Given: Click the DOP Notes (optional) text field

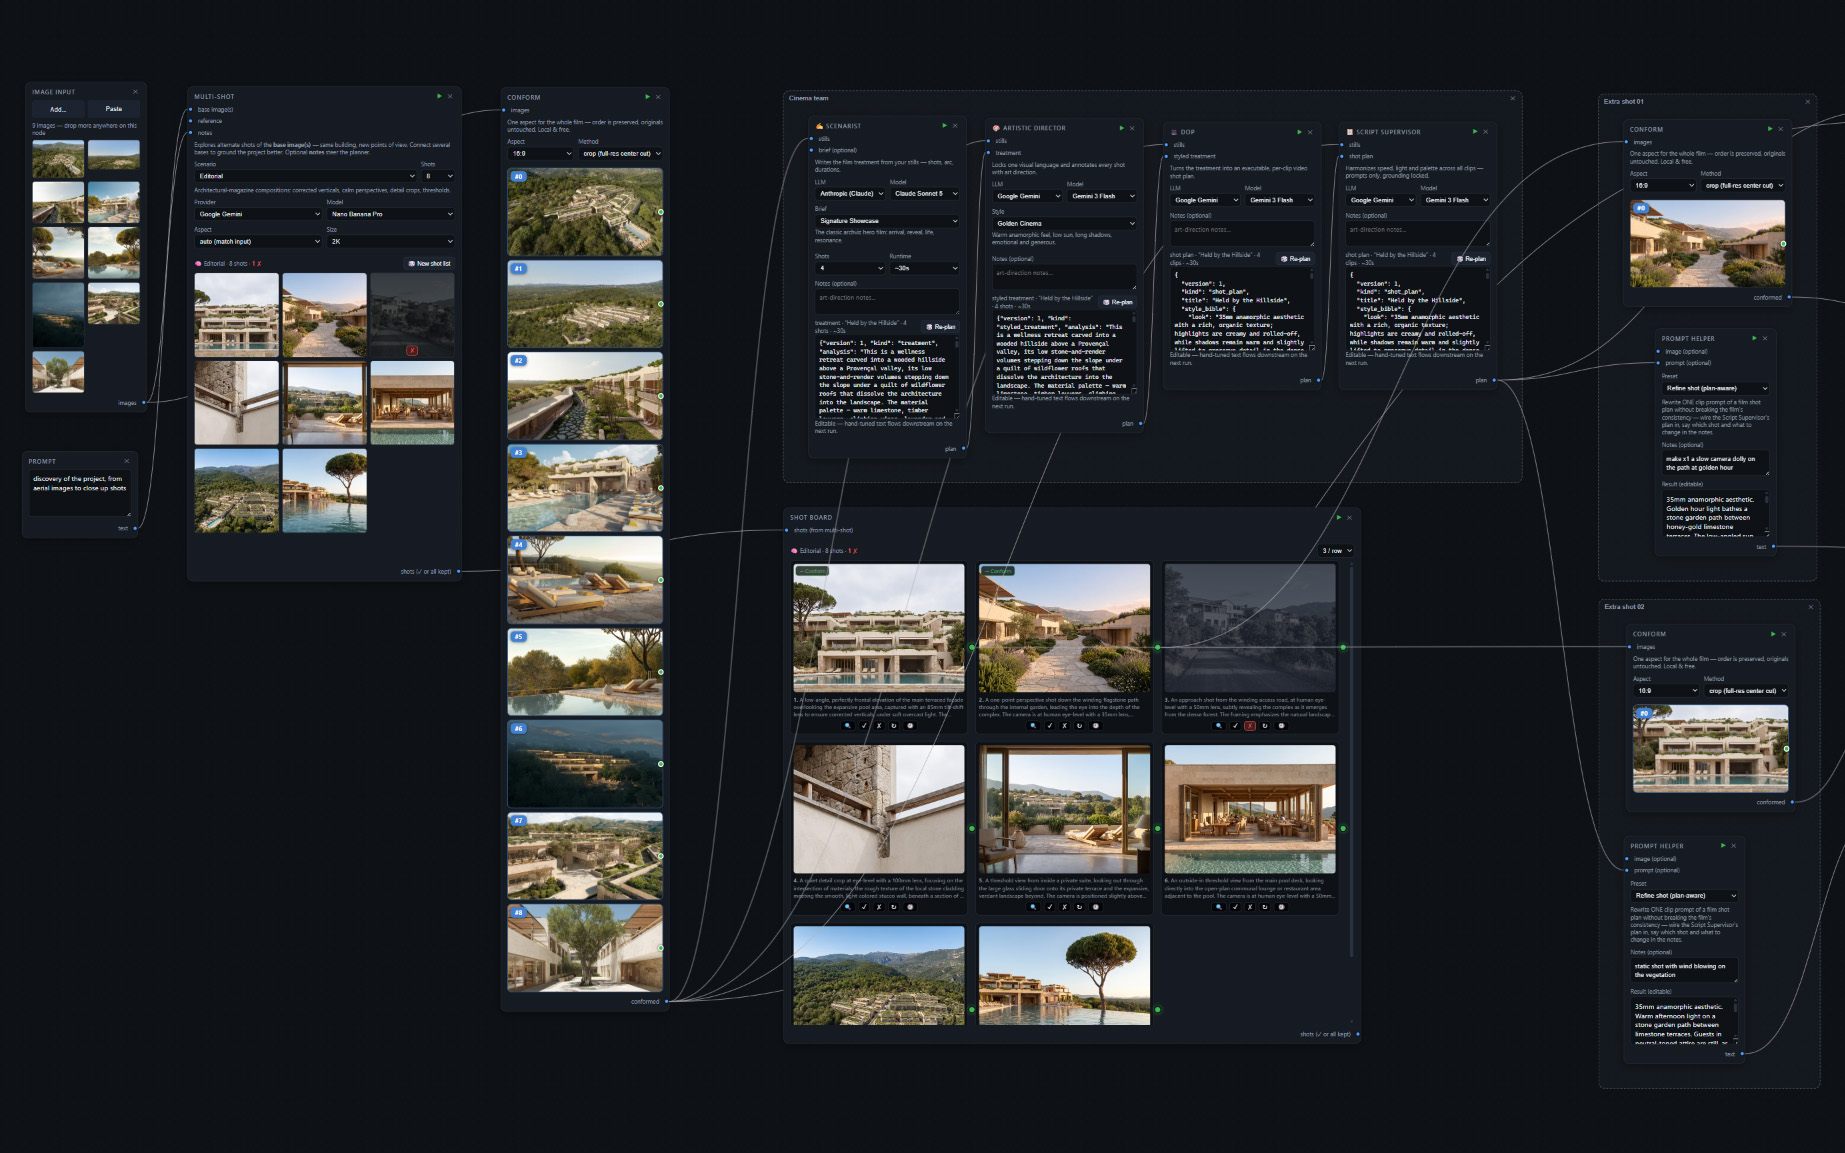Looking at the screenshot, I should (1241, 233).
